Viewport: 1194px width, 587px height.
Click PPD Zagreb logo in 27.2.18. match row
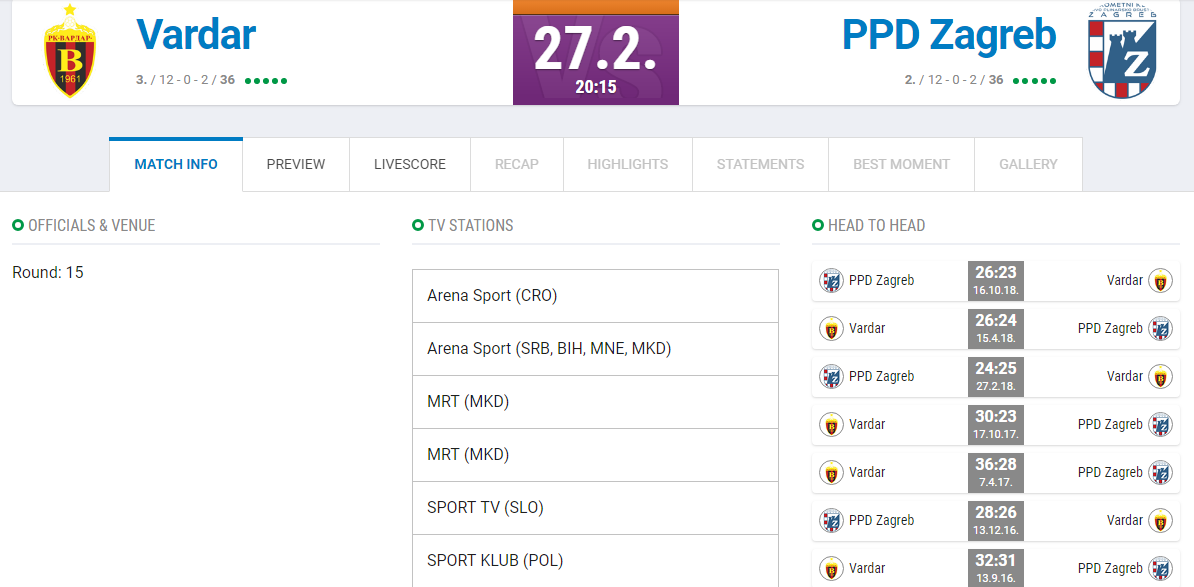point(832,377)
